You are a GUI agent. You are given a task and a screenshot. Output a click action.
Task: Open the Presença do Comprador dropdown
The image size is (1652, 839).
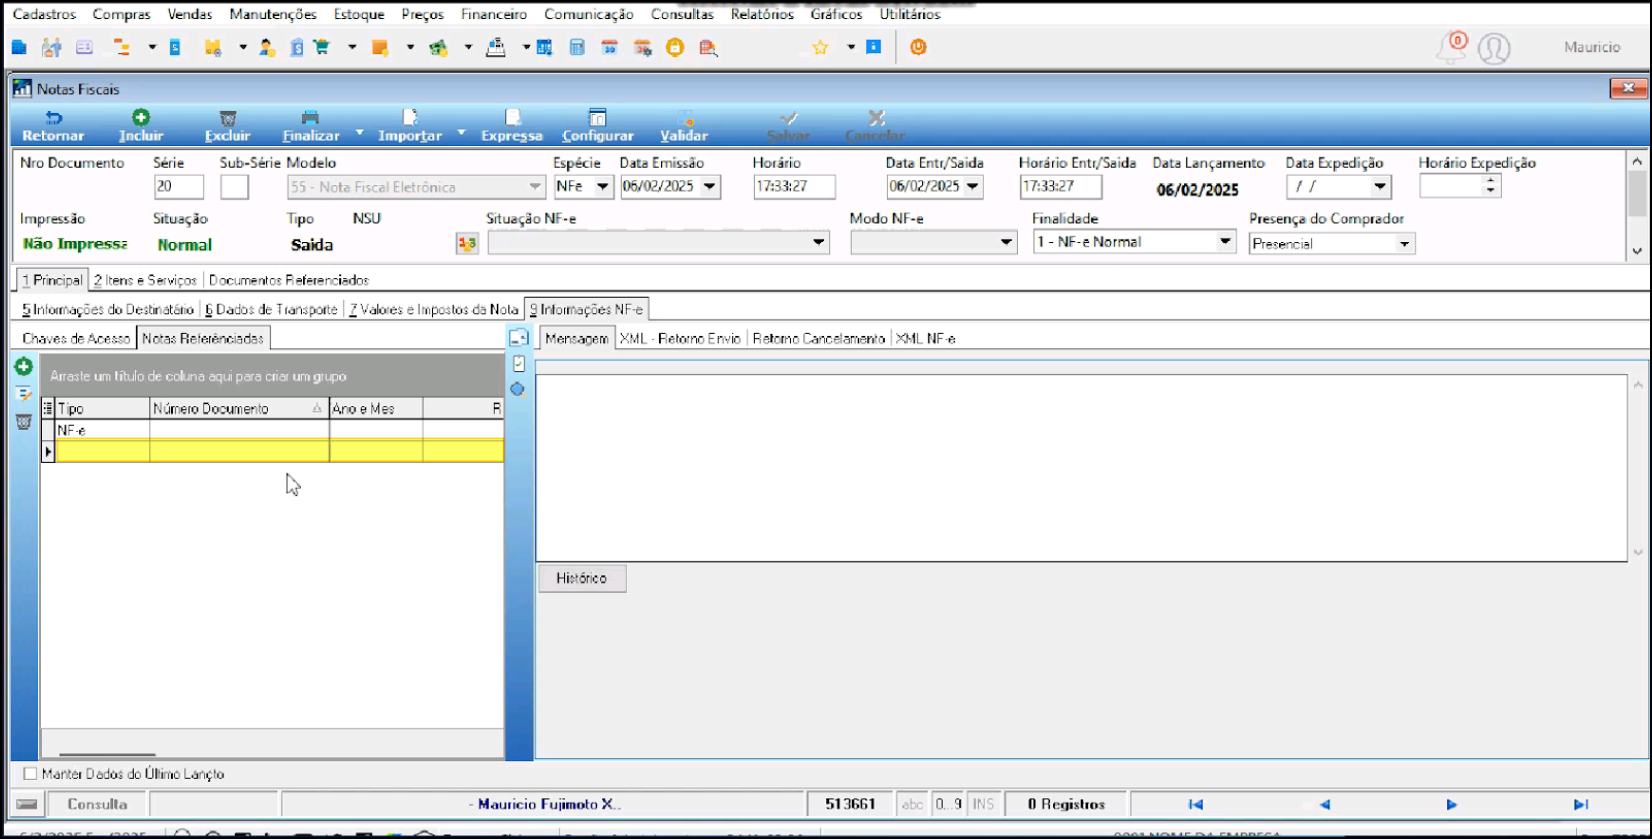1404,243
